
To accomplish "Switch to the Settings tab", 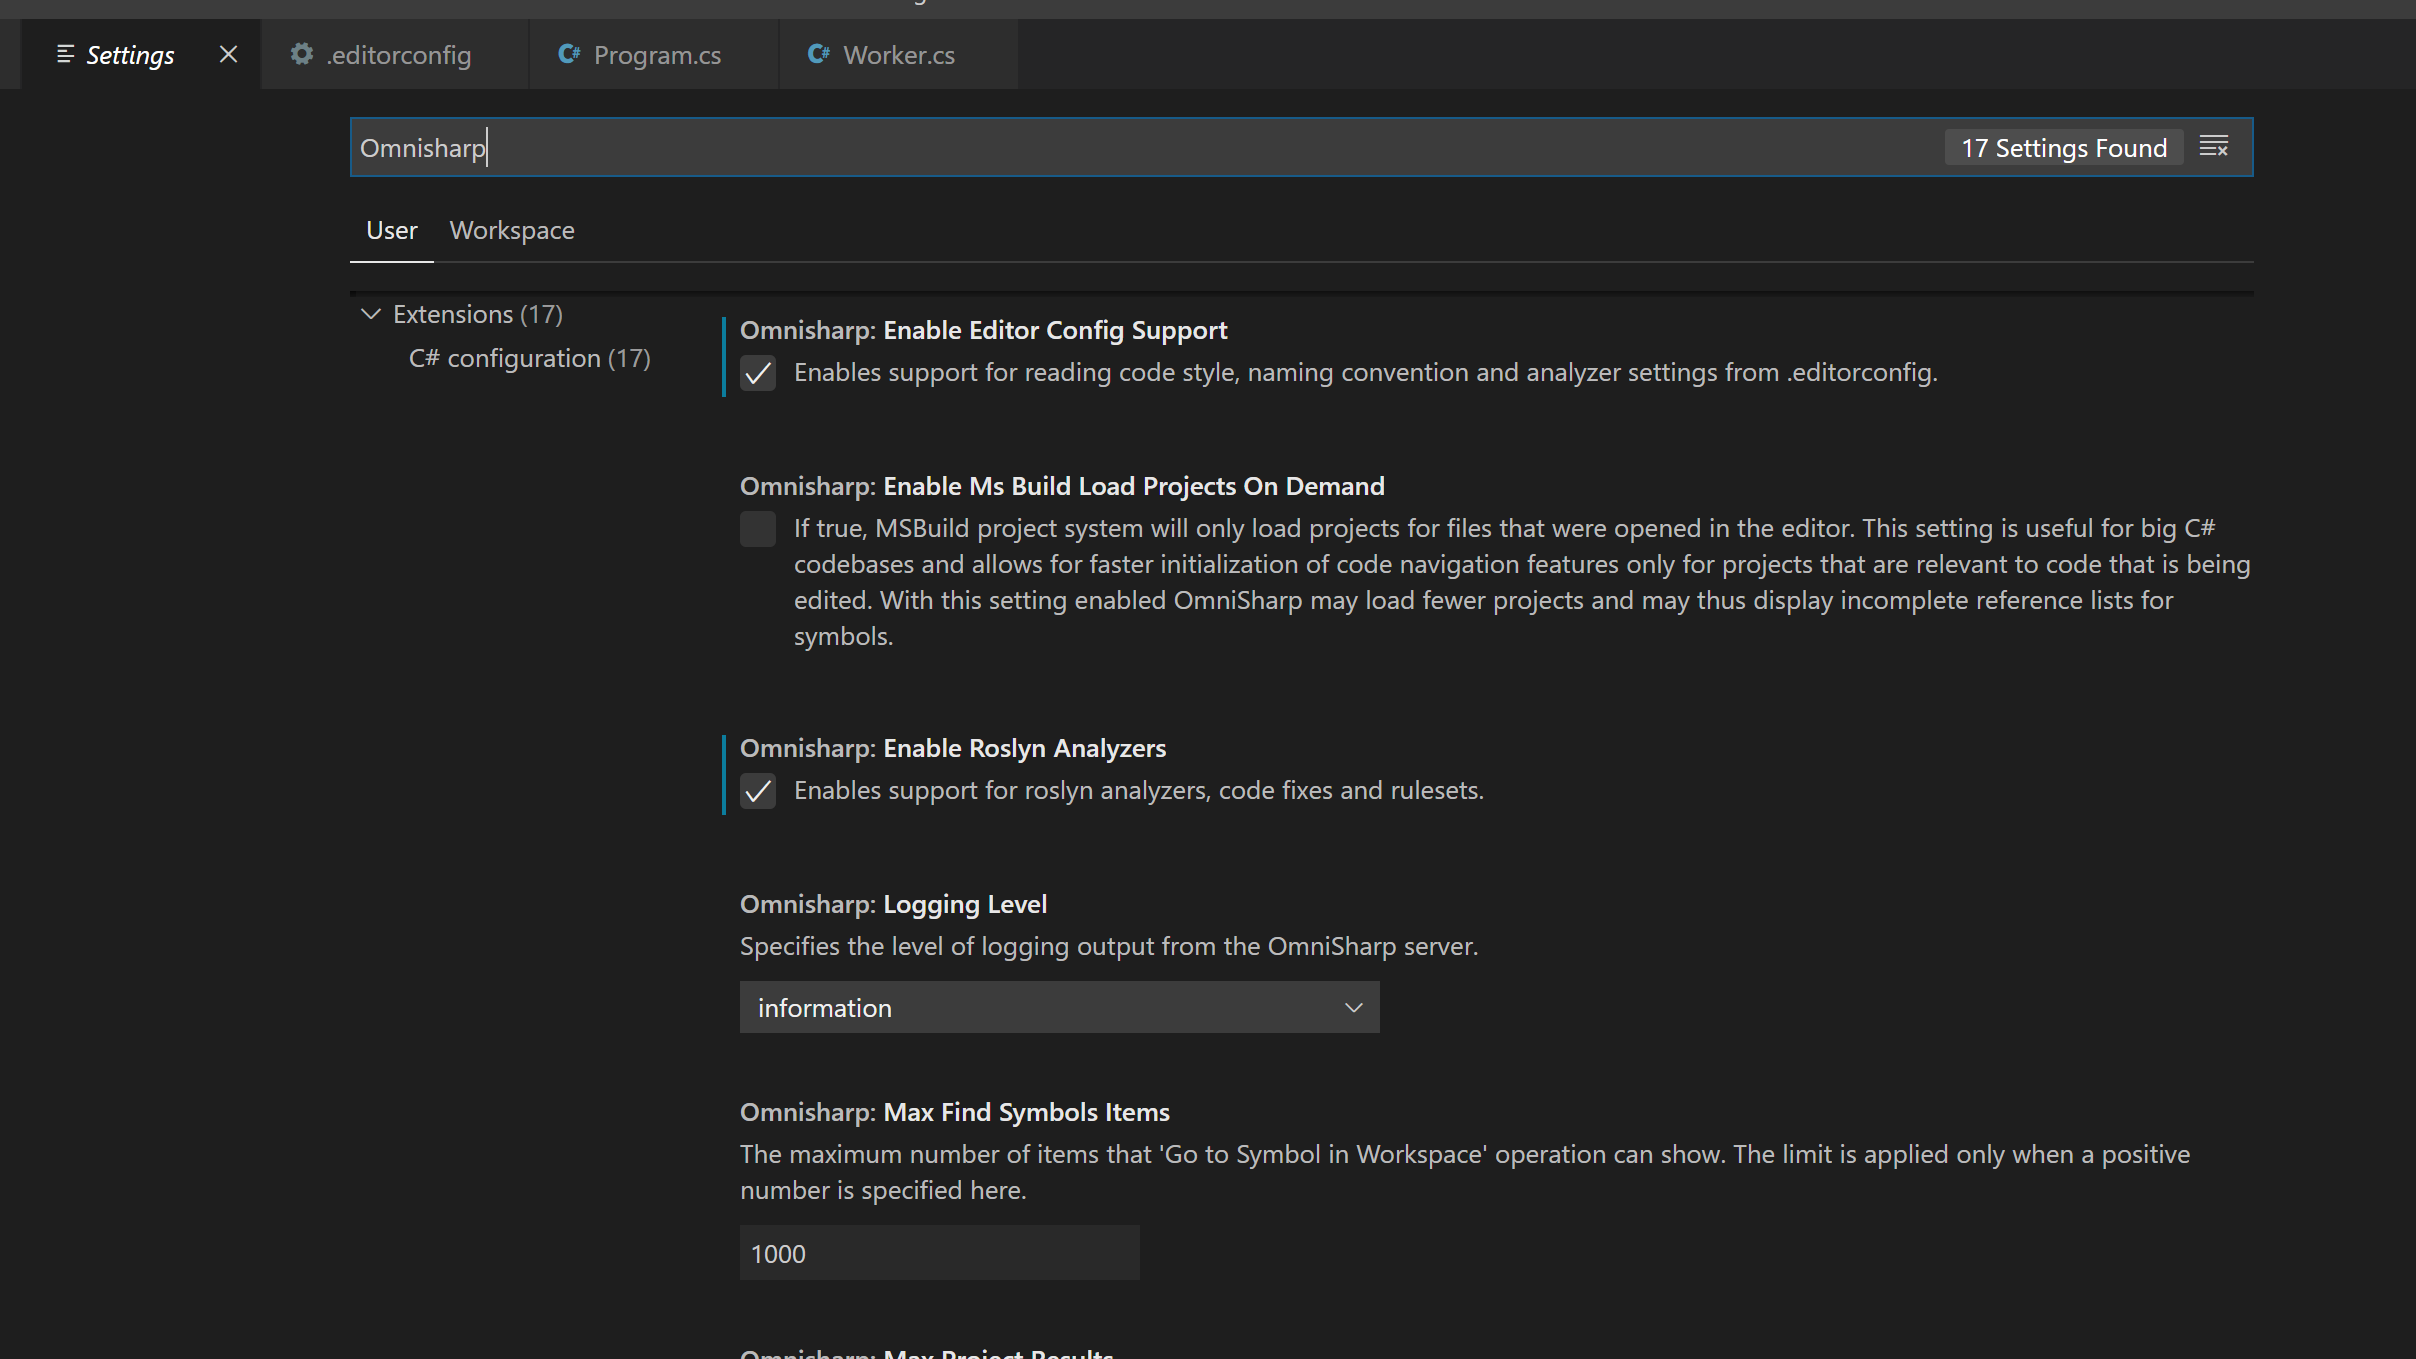I will coord(141,54).
